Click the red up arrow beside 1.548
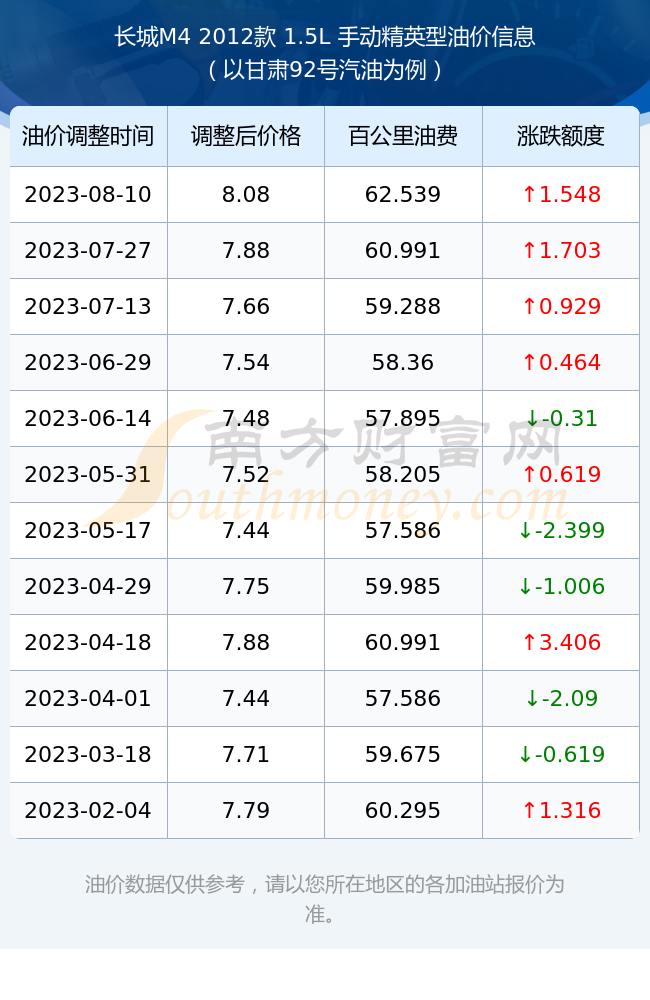The width and height of the screenshot is (650, 1000). [x=529, y=195]
